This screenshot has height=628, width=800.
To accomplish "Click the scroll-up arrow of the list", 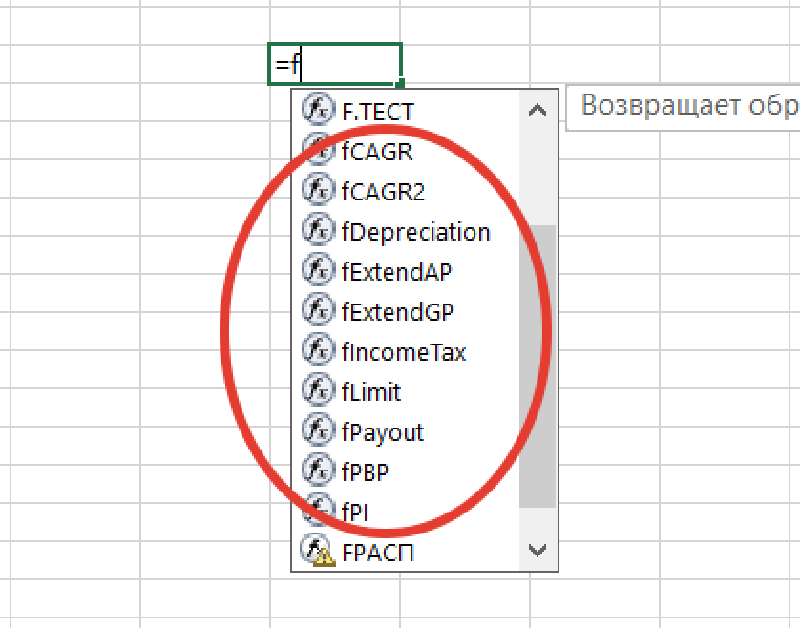I will coord(538,110).
